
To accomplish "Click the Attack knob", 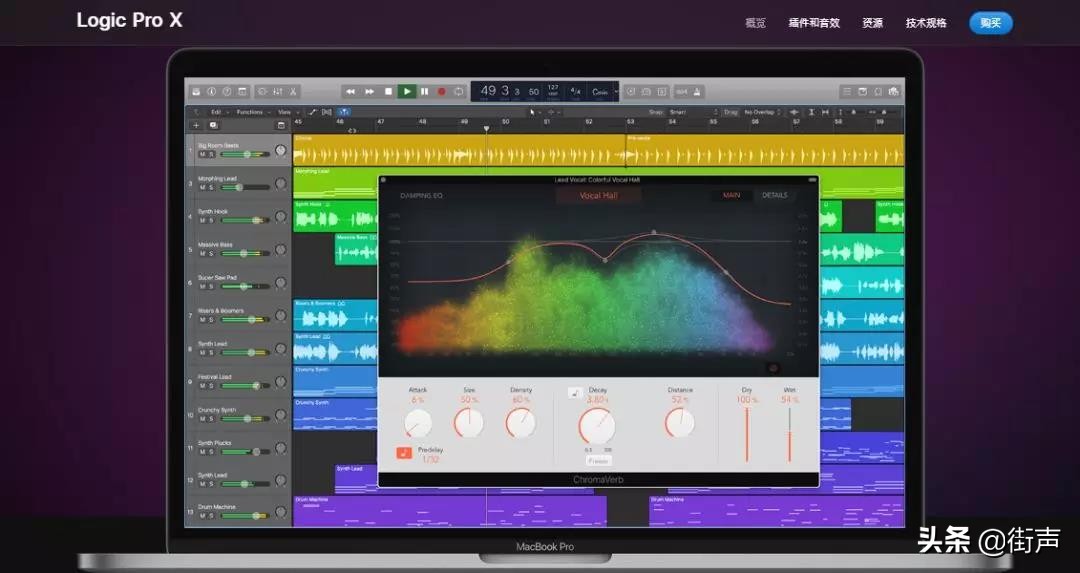I will [x=417, y=423].
